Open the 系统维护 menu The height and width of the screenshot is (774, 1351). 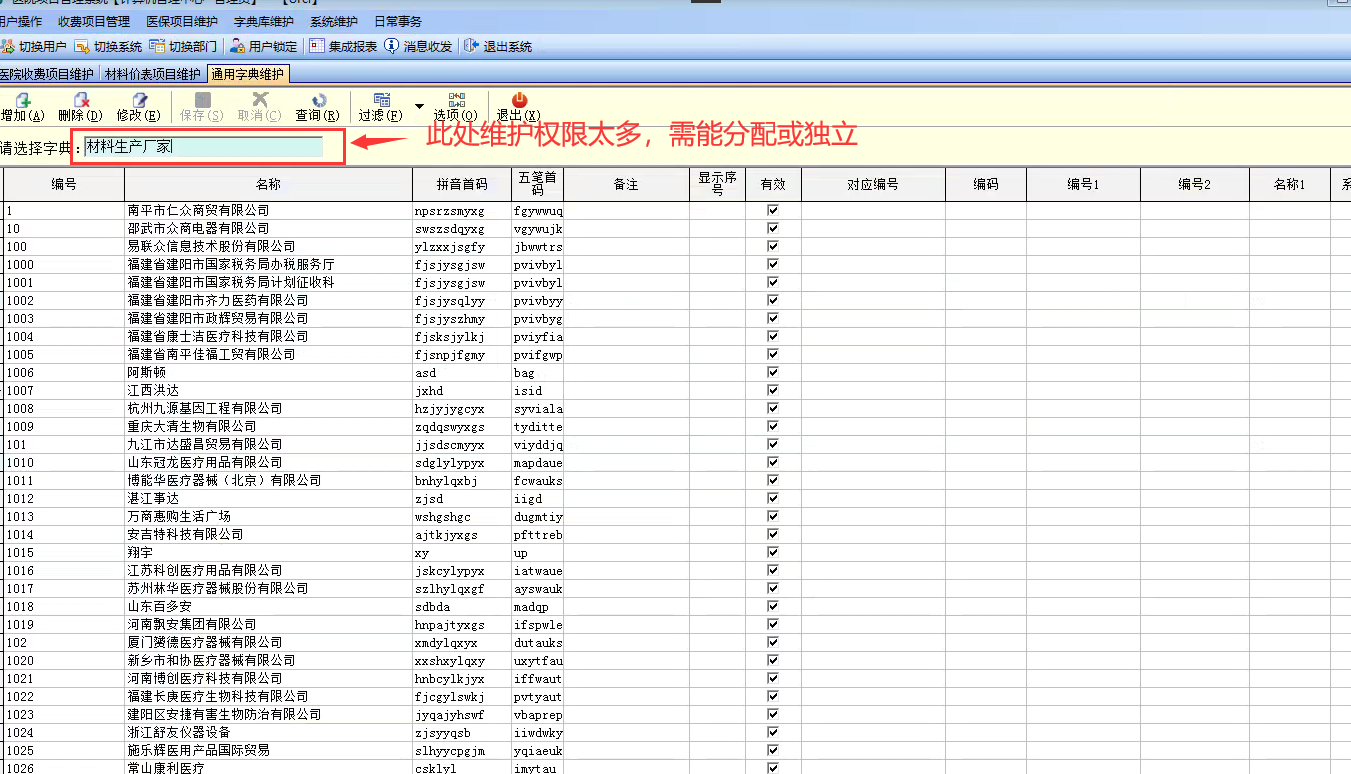pos(333,21)
